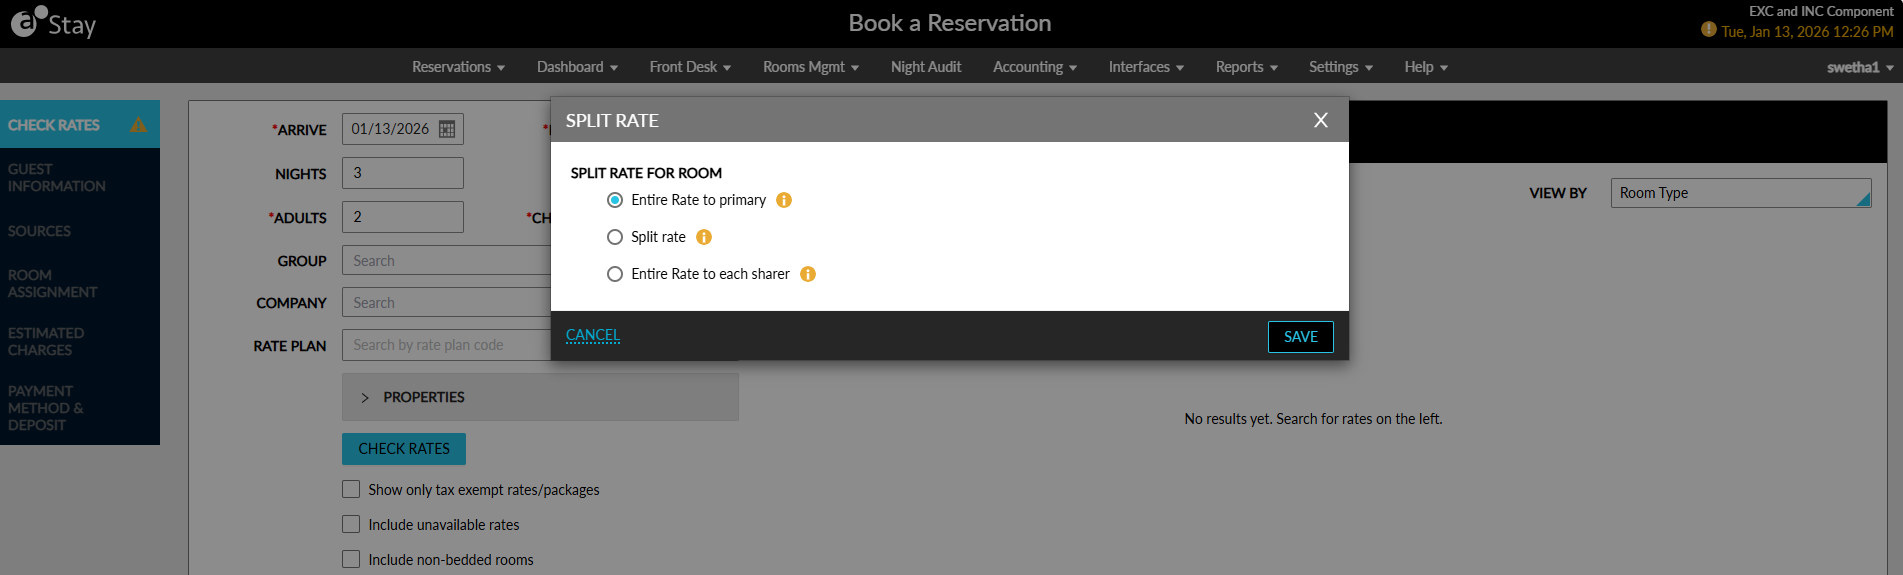
Task: Click the Cancel link in dialog
Action: pos(593,335)
